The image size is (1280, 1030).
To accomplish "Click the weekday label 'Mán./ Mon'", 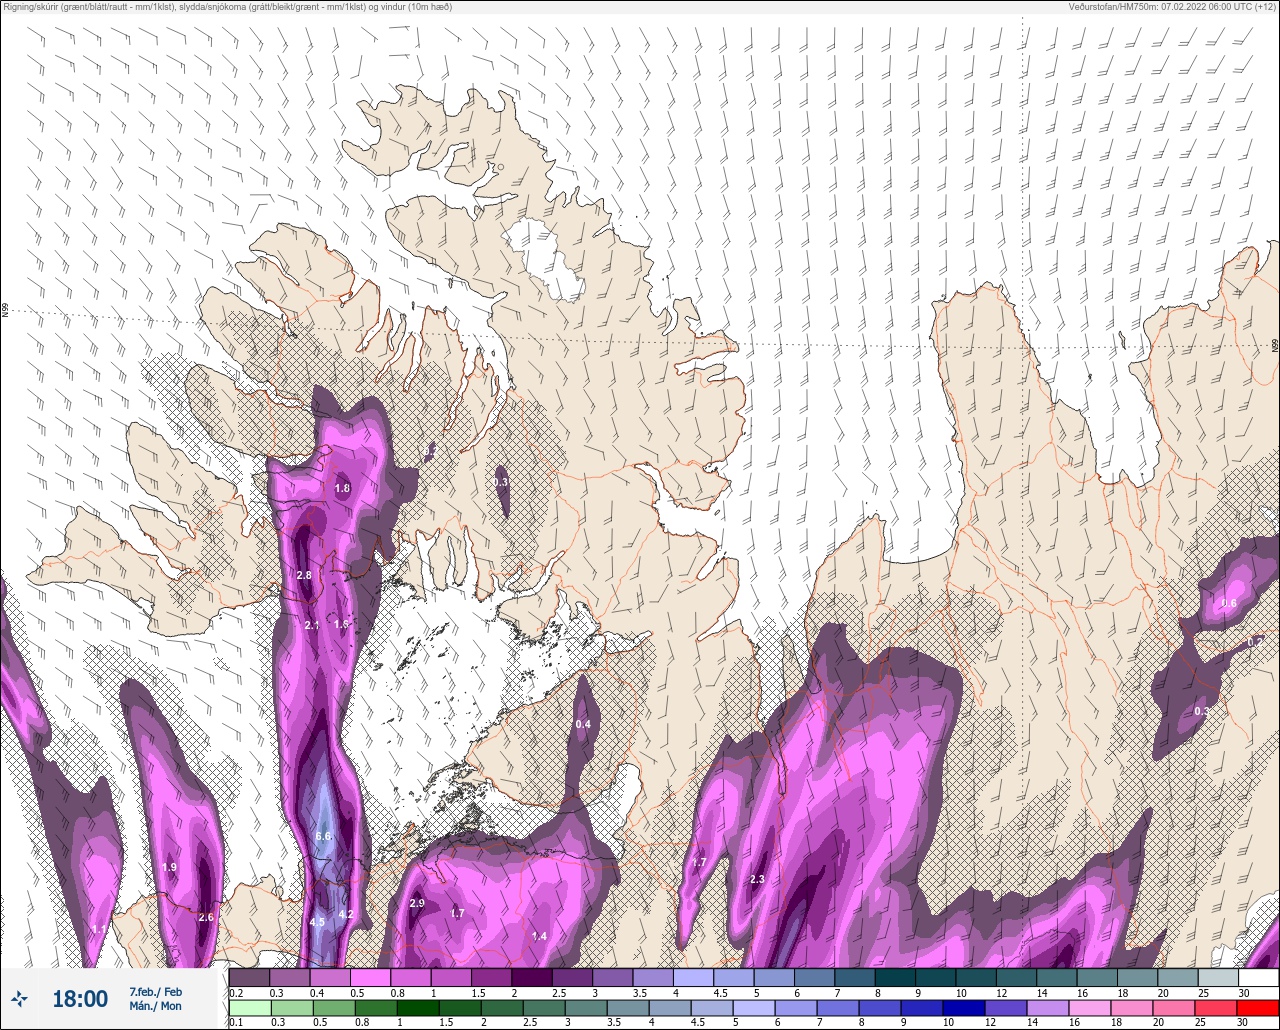I will (155, 1006).
